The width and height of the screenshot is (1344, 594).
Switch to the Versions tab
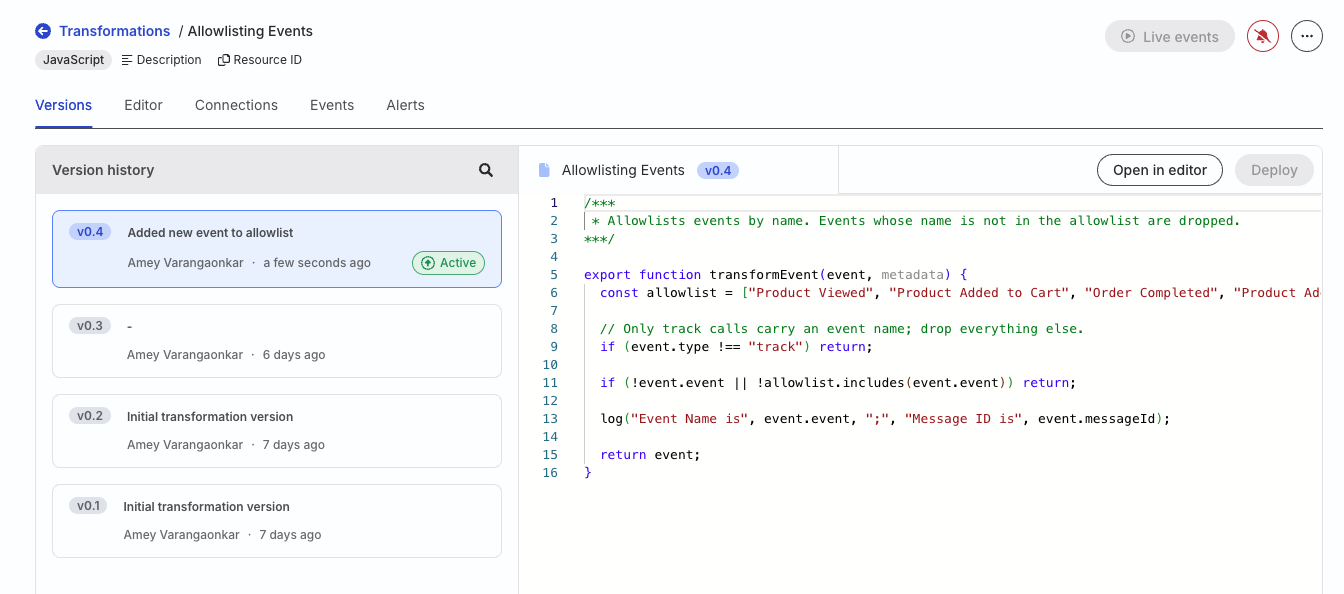click(63, 105)
